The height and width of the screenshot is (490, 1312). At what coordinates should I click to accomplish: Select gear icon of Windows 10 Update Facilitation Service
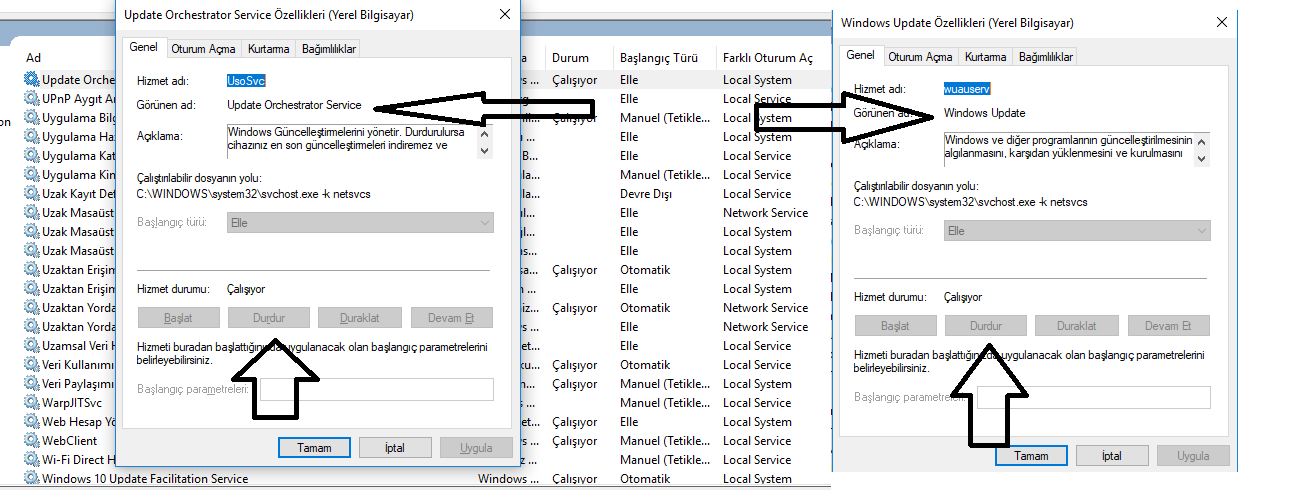[x=32, y=479]
